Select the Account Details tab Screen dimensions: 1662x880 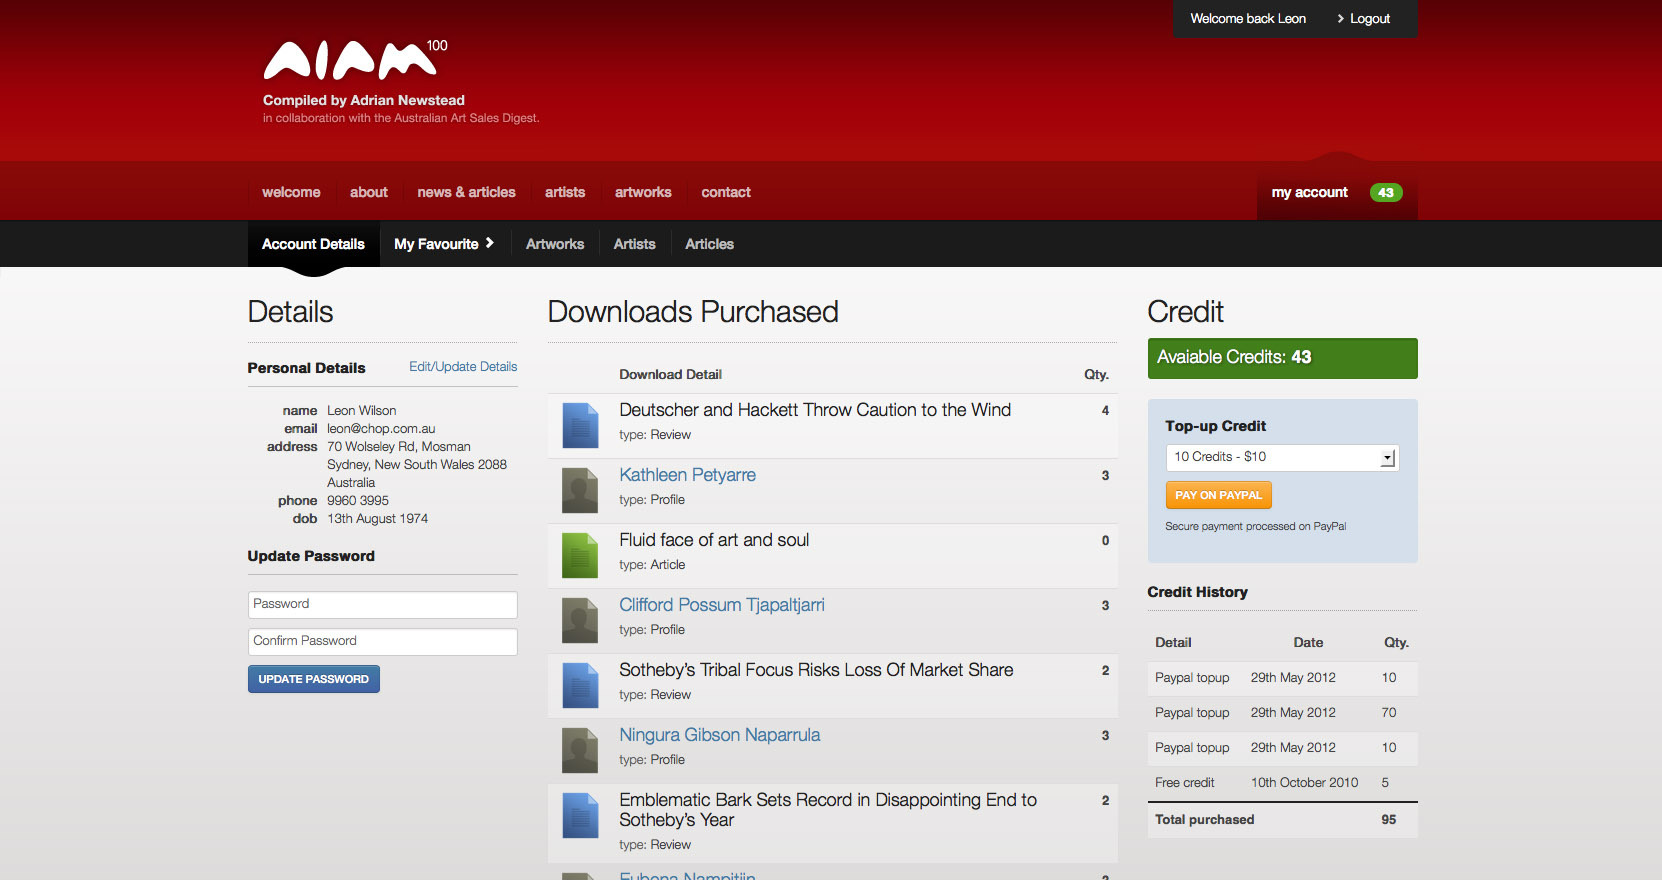[313, 244]
